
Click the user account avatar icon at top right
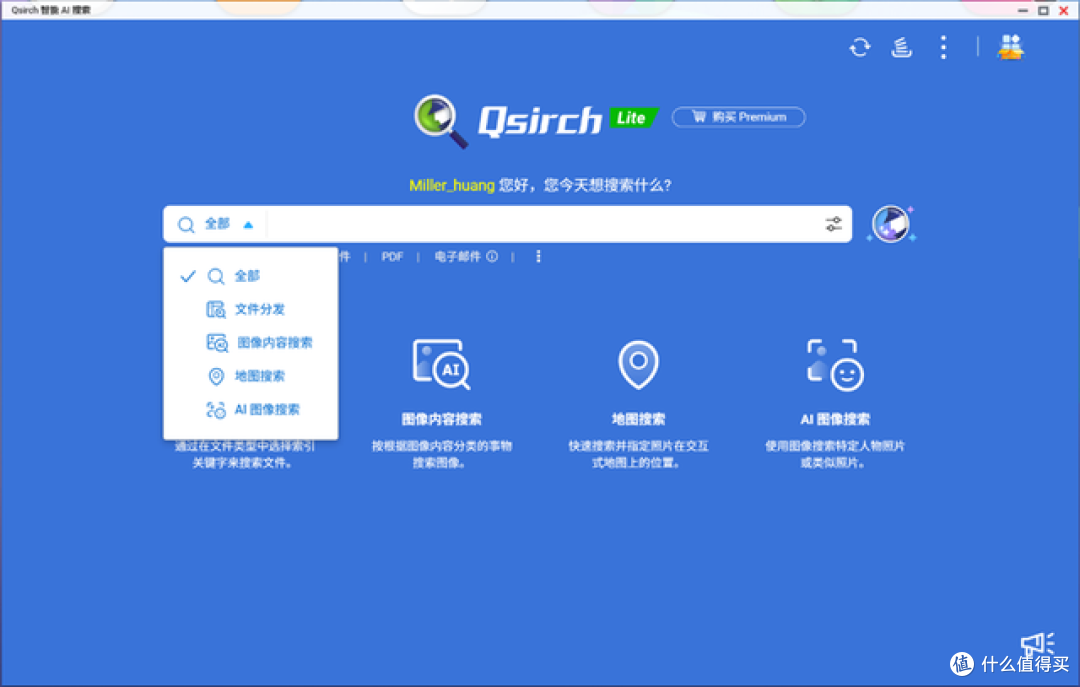pos(1010,48)
